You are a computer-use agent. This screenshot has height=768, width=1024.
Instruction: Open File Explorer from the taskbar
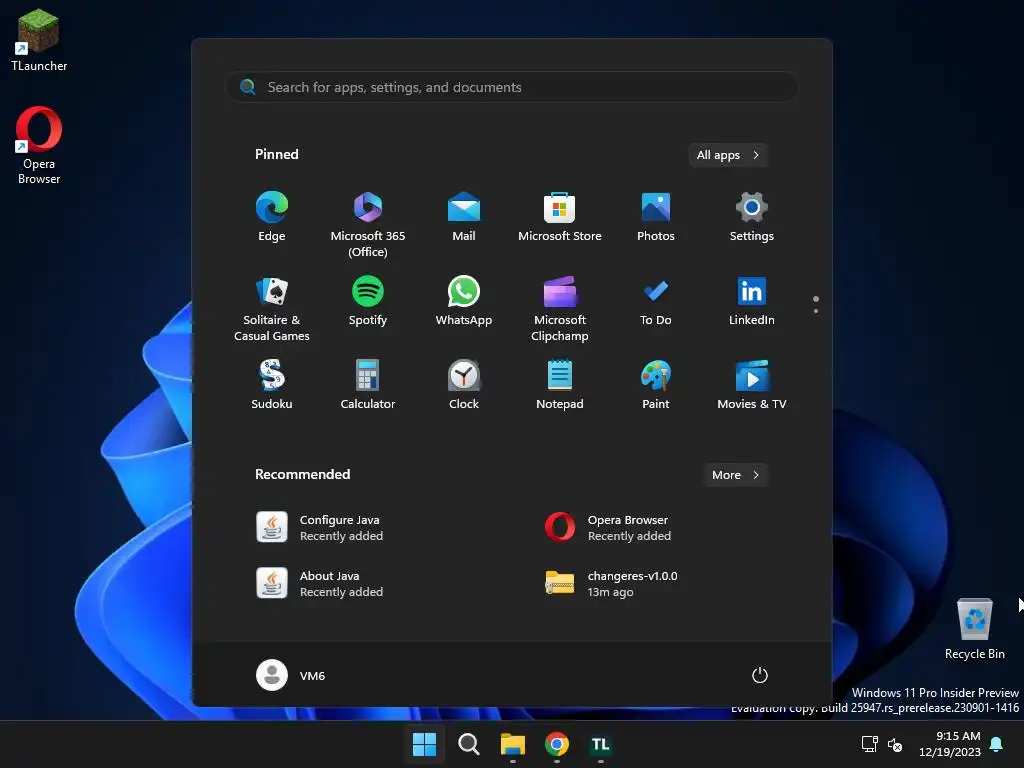(x=513, y=744)
